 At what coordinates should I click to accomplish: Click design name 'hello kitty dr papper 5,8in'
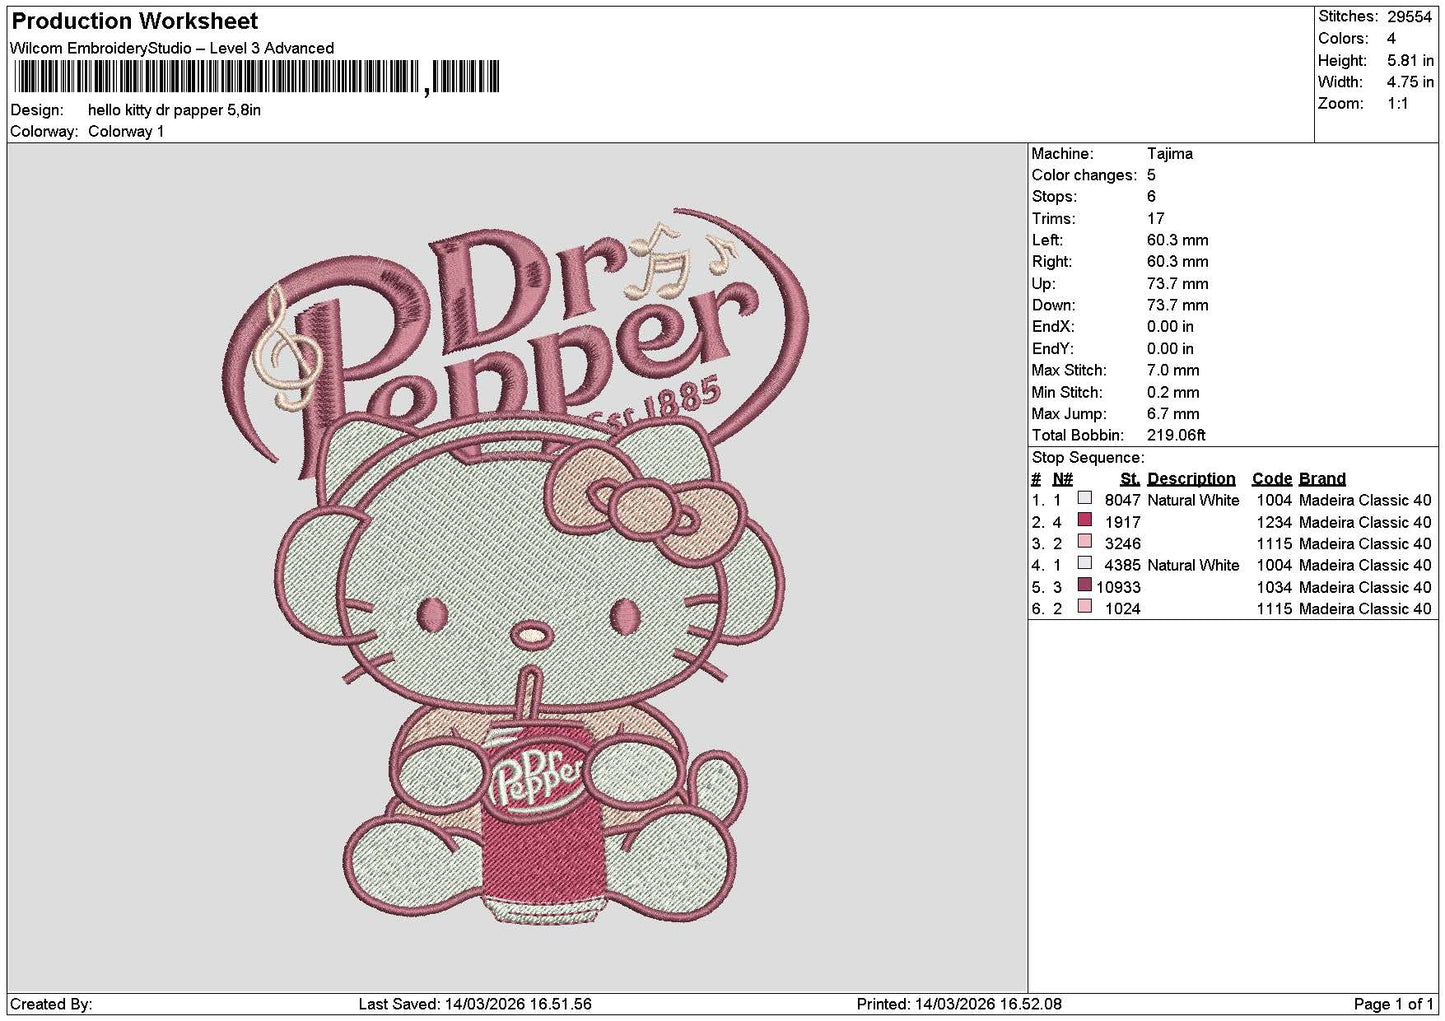tap(175, 110)
